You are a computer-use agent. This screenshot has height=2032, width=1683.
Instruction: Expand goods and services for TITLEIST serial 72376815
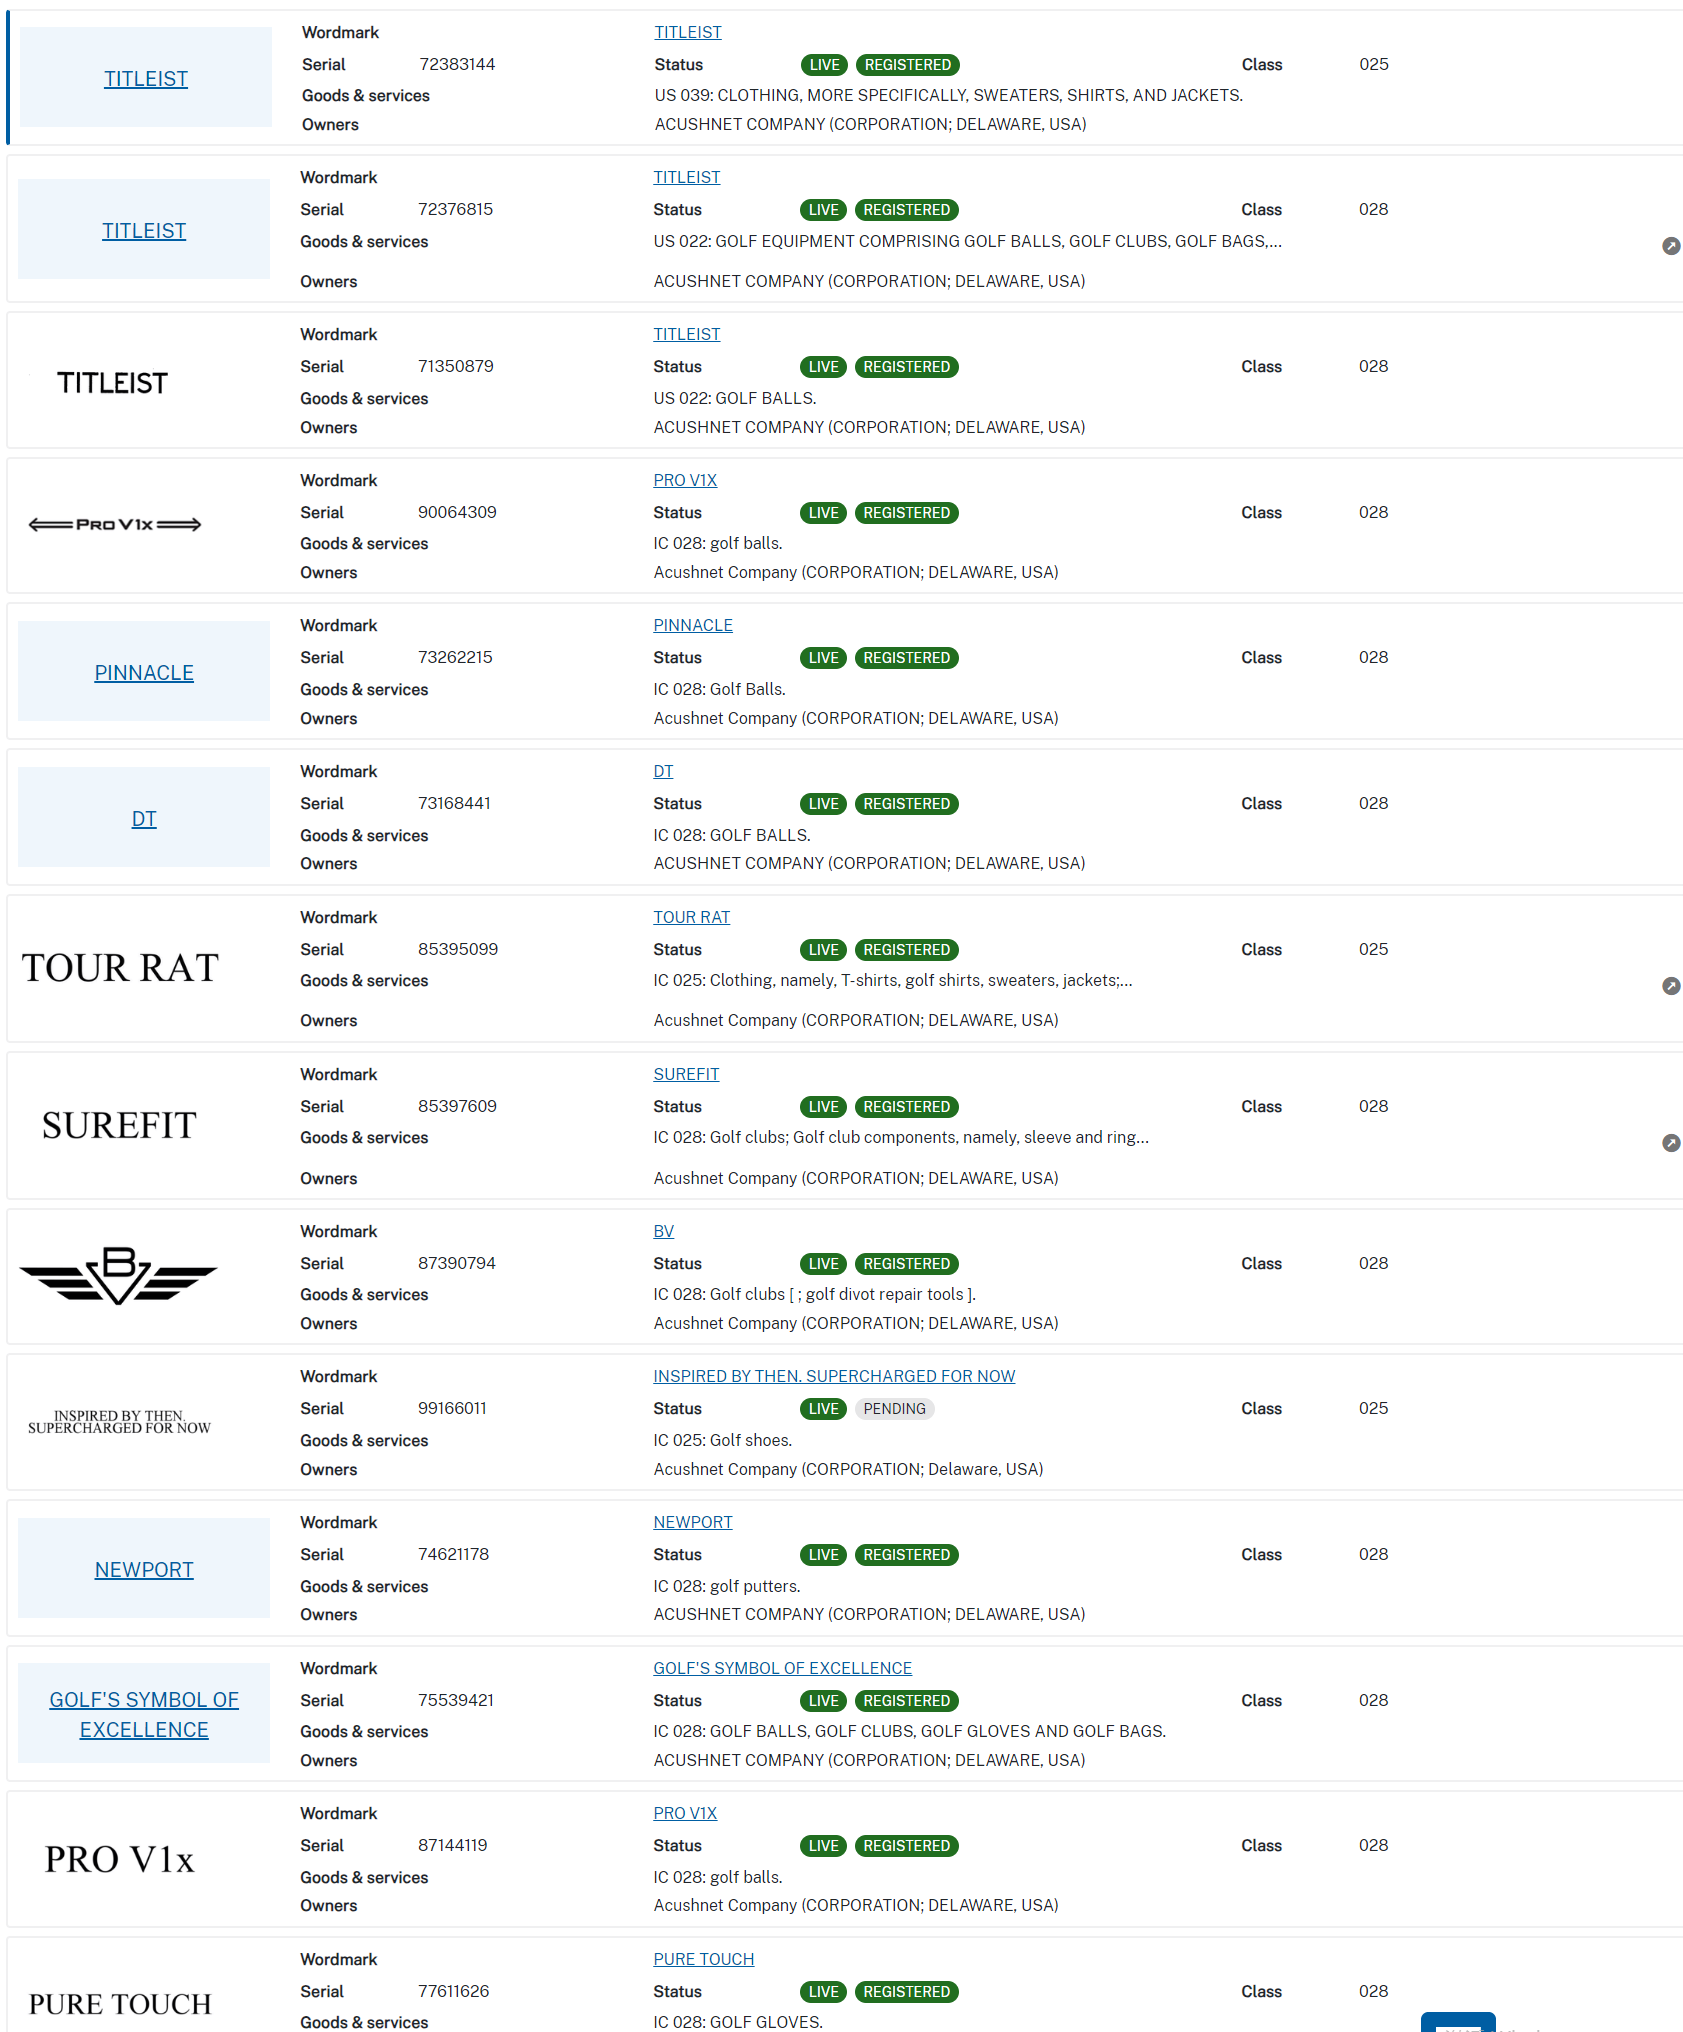(x=1670, y=246)
